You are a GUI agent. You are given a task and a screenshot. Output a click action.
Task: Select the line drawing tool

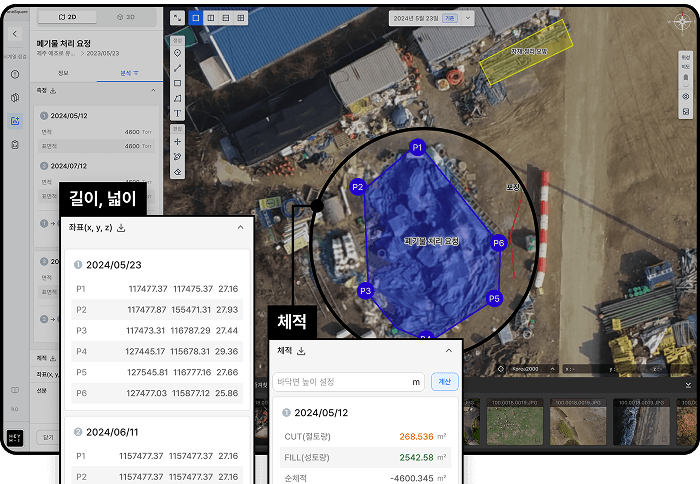[x=177, y=68]
